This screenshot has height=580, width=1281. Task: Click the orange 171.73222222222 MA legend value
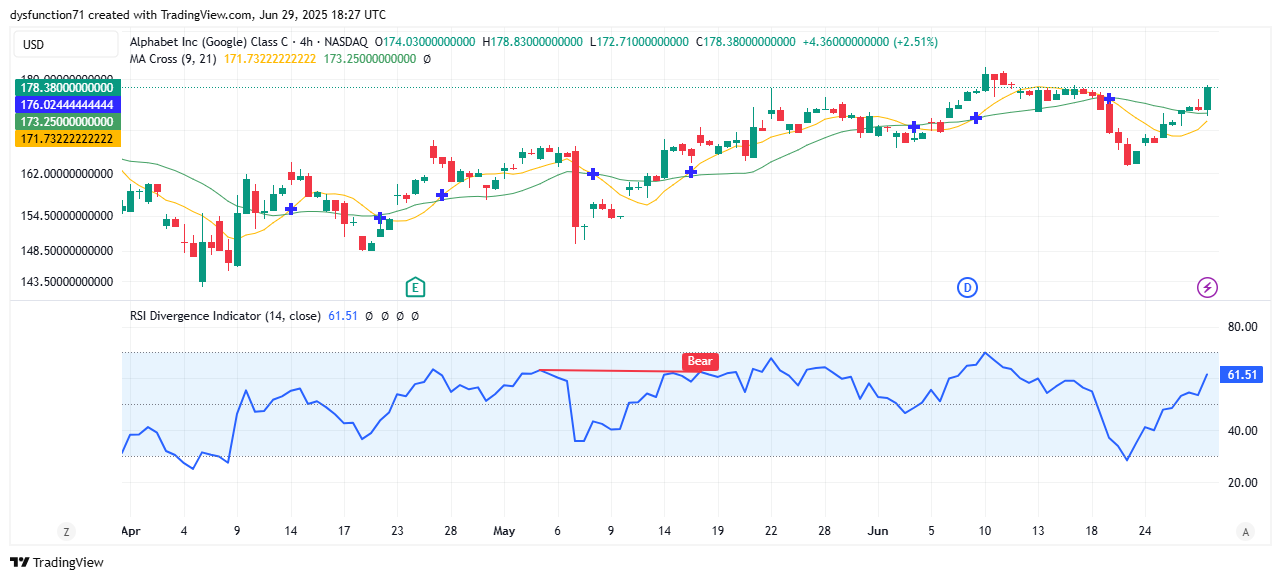tap(270, 59)
